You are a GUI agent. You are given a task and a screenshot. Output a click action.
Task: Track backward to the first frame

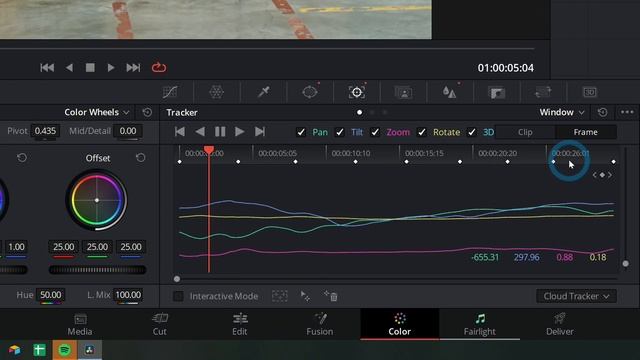pos(180,131)
